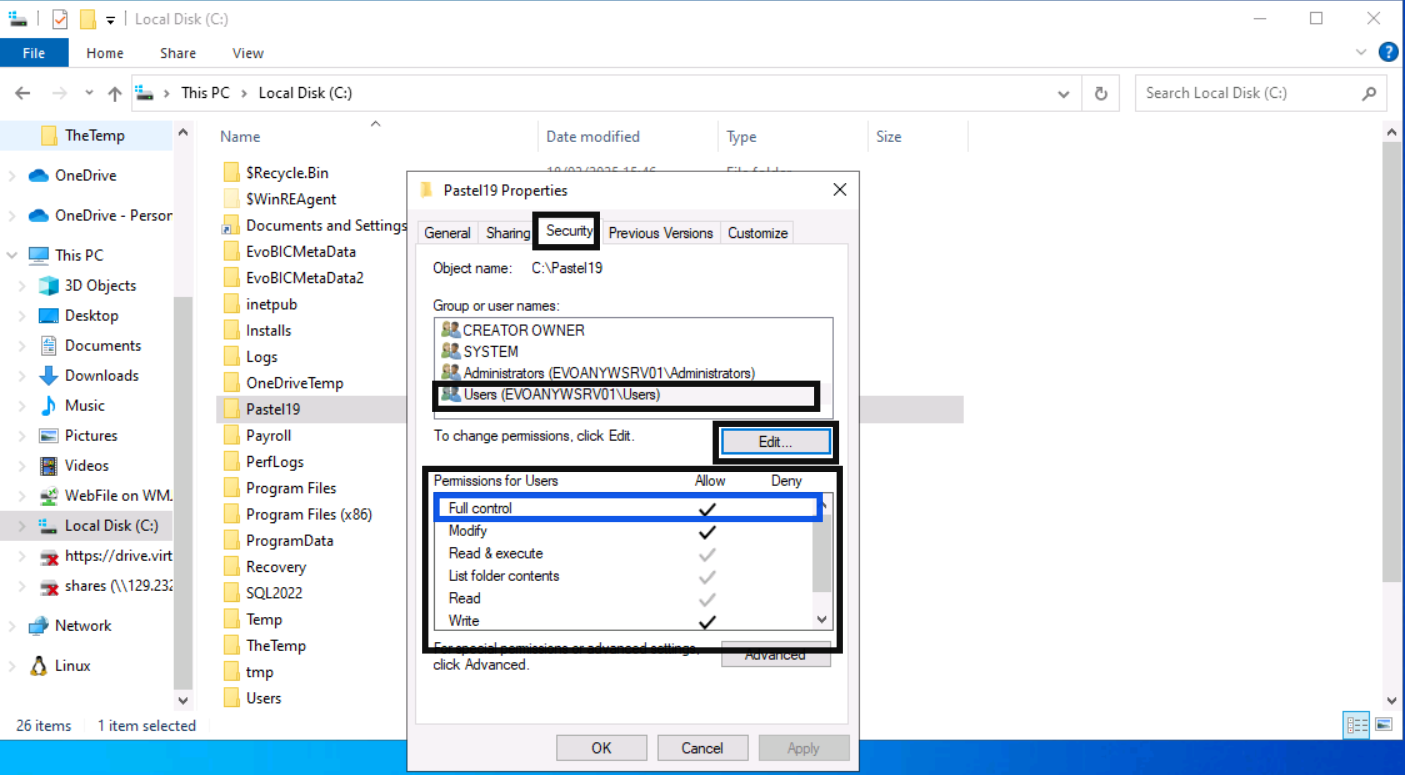Switch to the Sharing tab

tap(508, 233)
